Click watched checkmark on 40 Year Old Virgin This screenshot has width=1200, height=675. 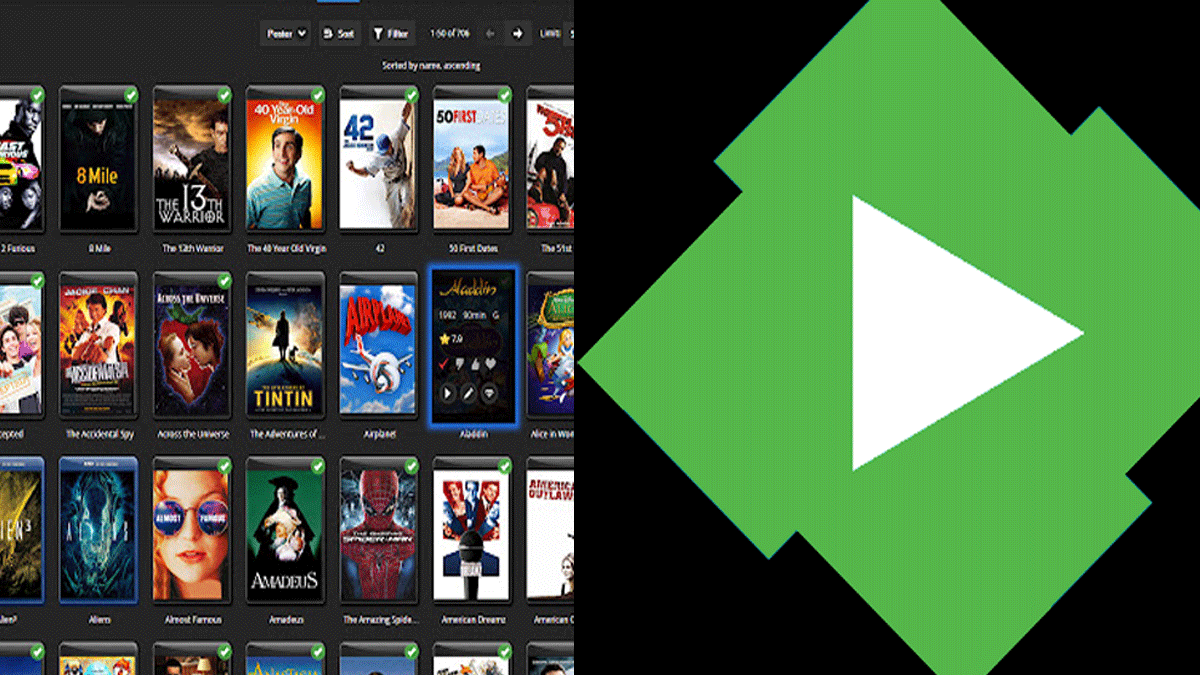tap(317, 95)
